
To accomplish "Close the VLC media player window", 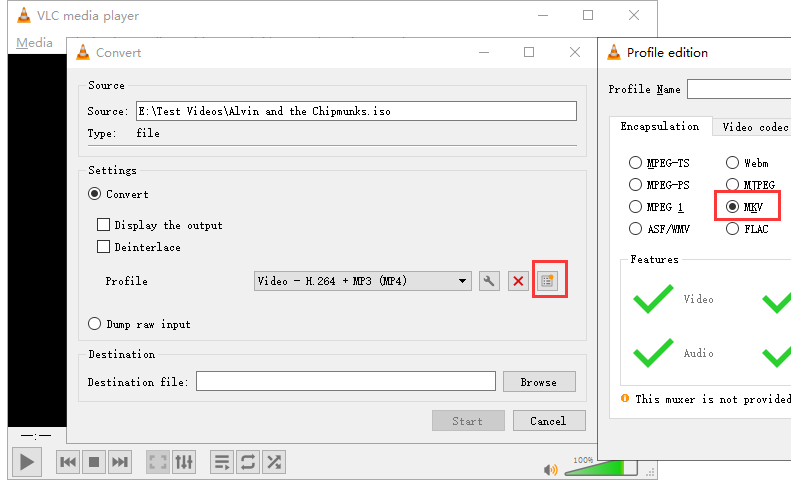I will click(x=634, y=15).
